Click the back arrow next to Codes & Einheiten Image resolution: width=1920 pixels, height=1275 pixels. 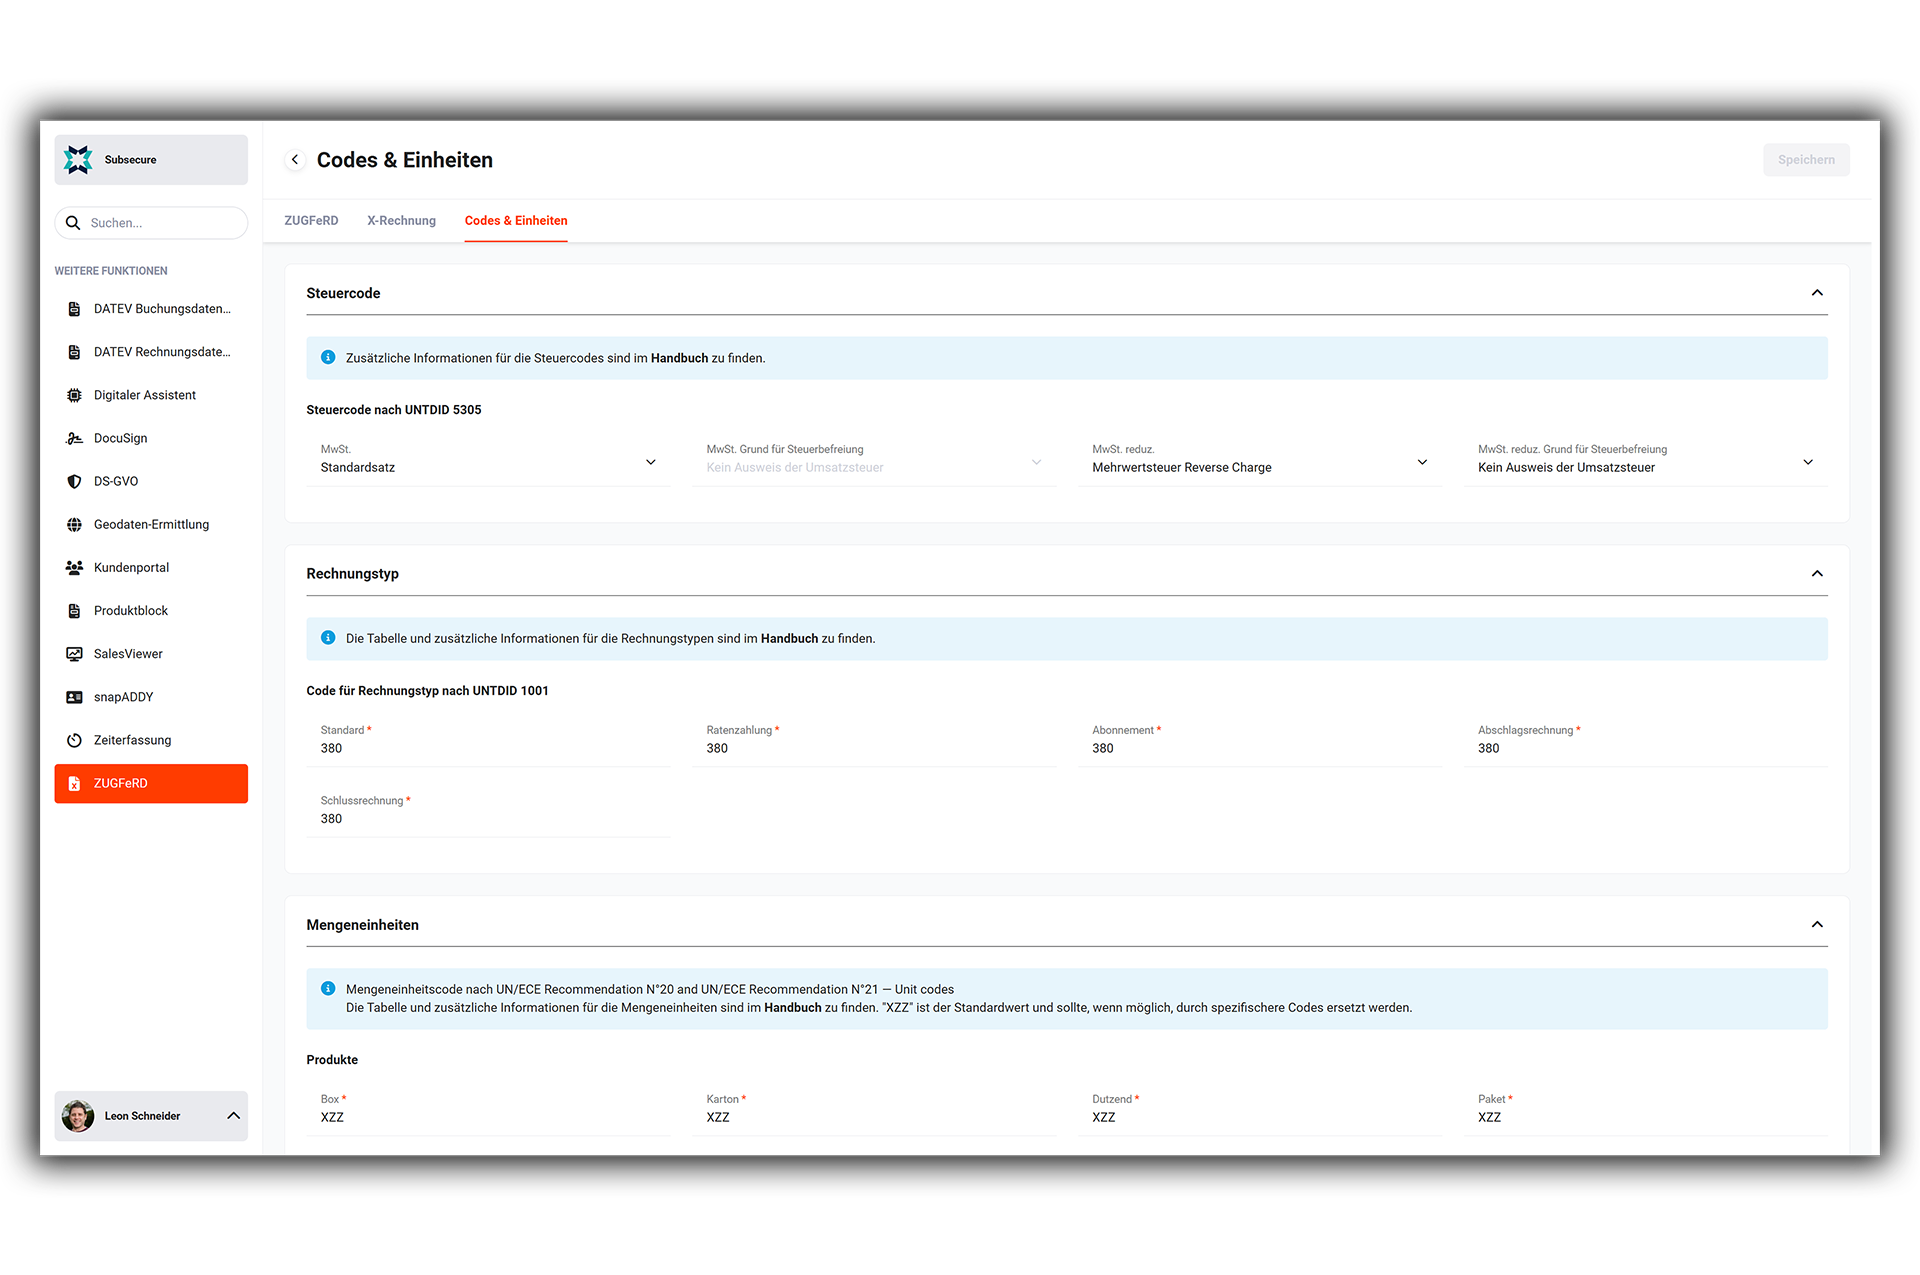[295, 160]
